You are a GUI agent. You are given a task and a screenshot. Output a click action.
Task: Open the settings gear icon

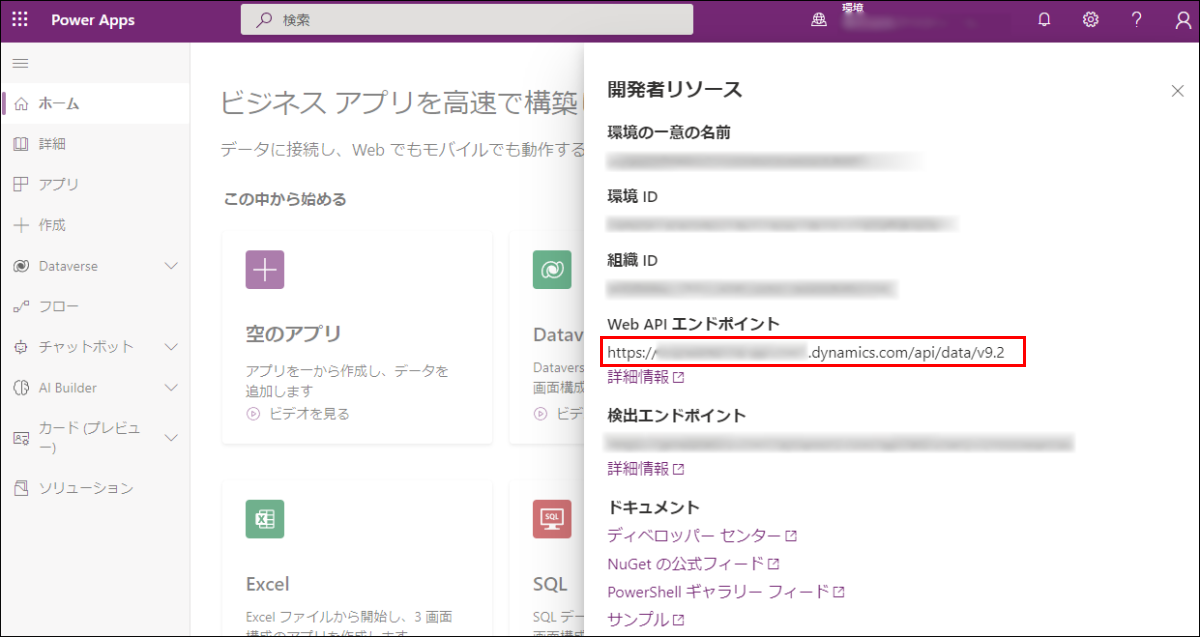pos(1090,20)
